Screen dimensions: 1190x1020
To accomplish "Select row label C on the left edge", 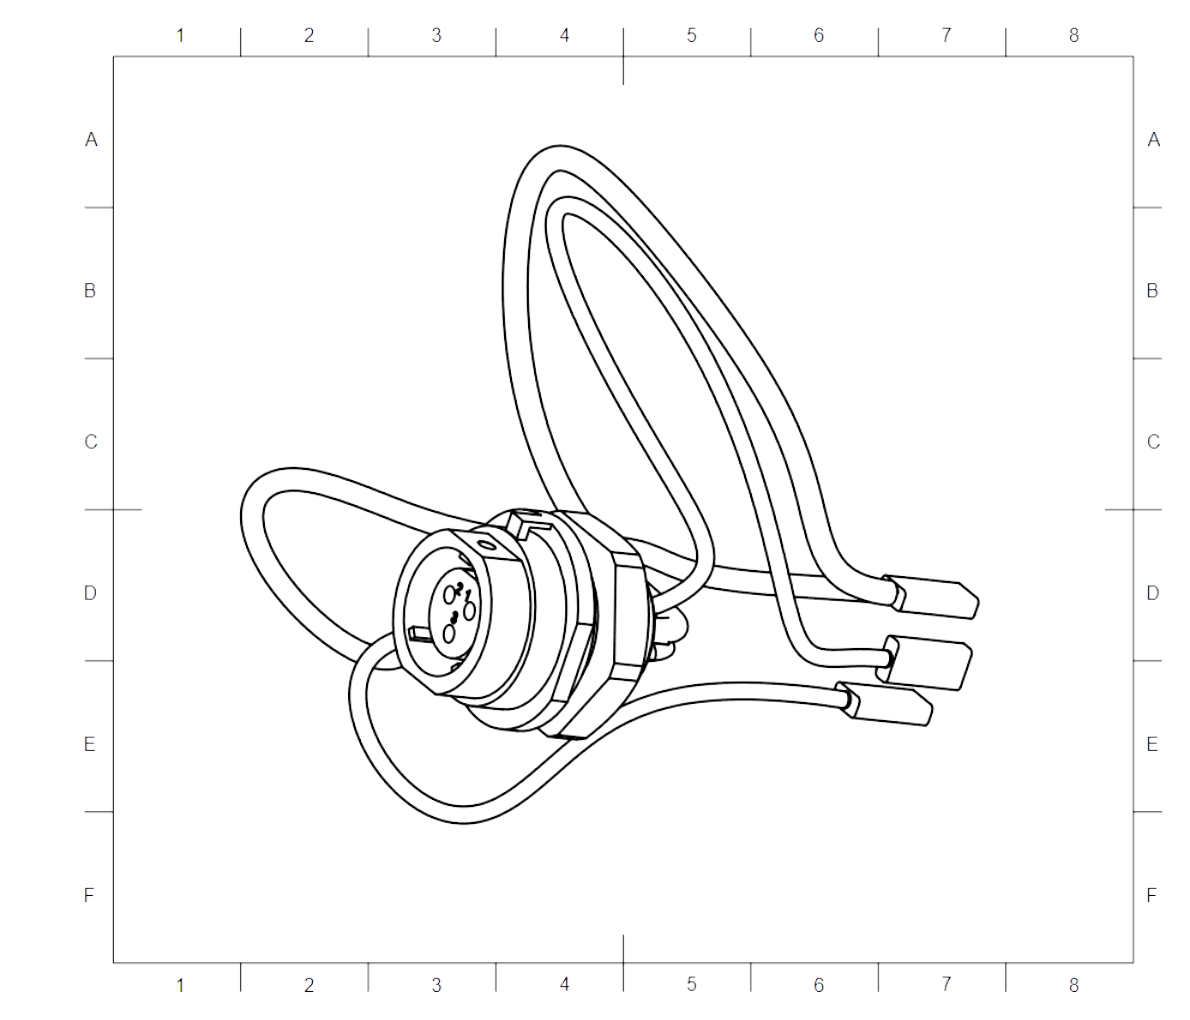I will coord(90,439).
